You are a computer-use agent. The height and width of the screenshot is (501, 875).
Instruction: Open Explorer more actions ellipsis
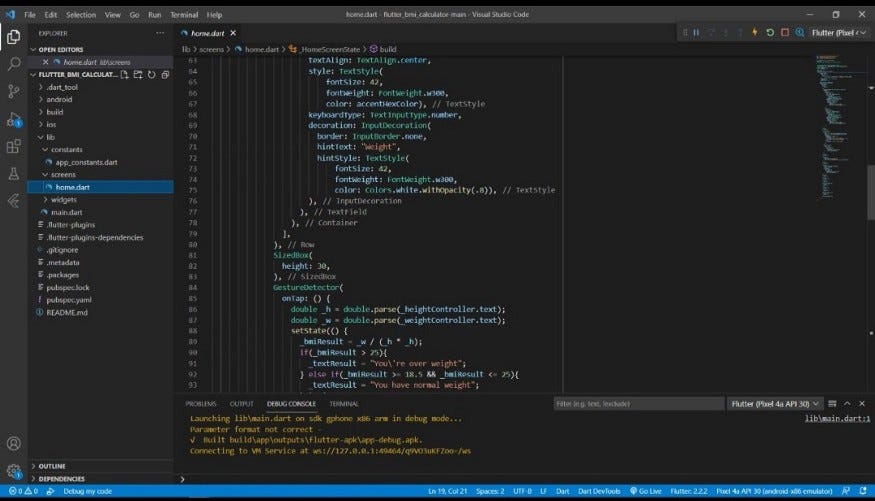pos(160,33)
